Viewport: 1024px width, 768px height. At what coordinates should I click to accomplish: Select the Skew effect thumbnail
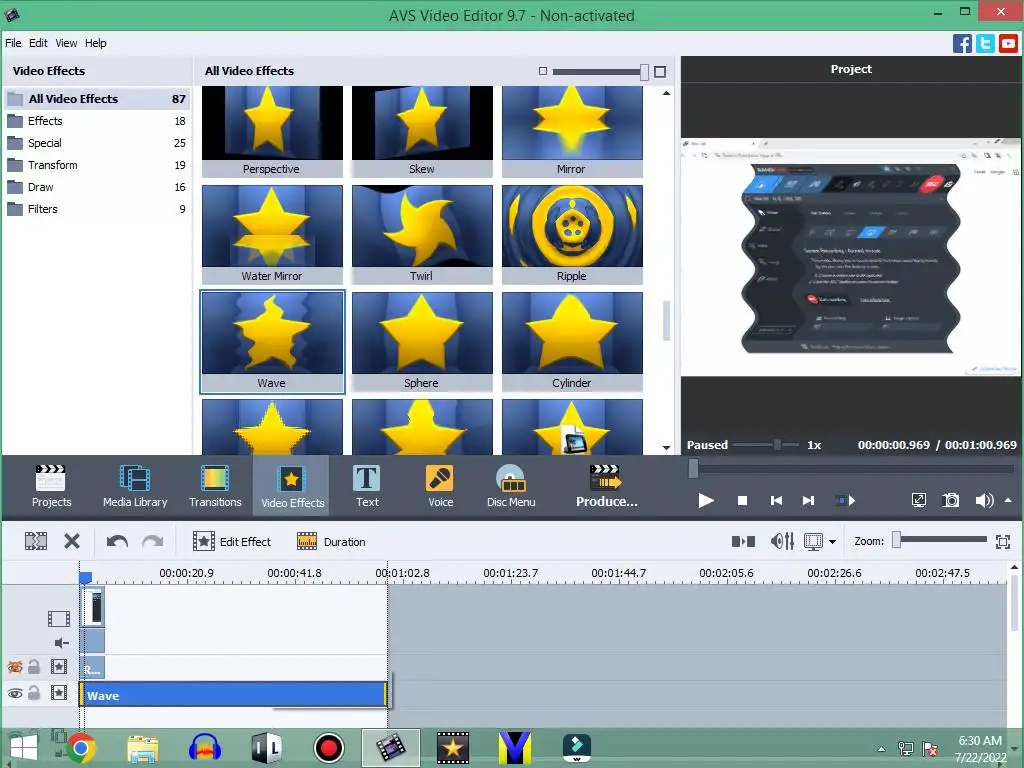[422, 131]
